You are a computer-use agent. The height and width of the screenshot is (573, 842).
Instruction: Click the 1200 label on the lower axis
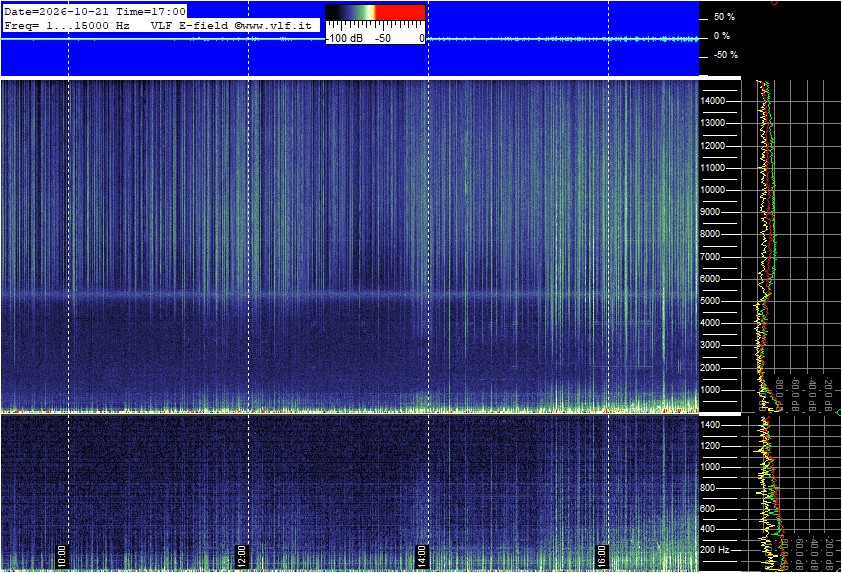710,446
